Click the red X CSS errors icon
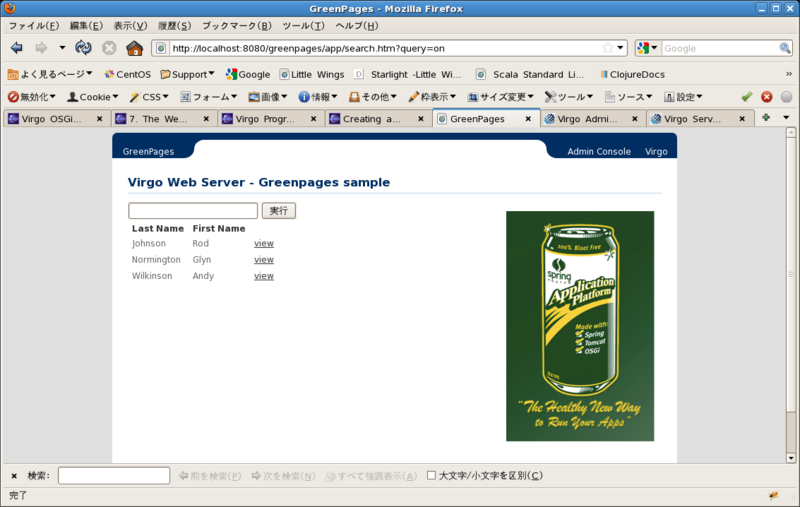 click(766, 96)
